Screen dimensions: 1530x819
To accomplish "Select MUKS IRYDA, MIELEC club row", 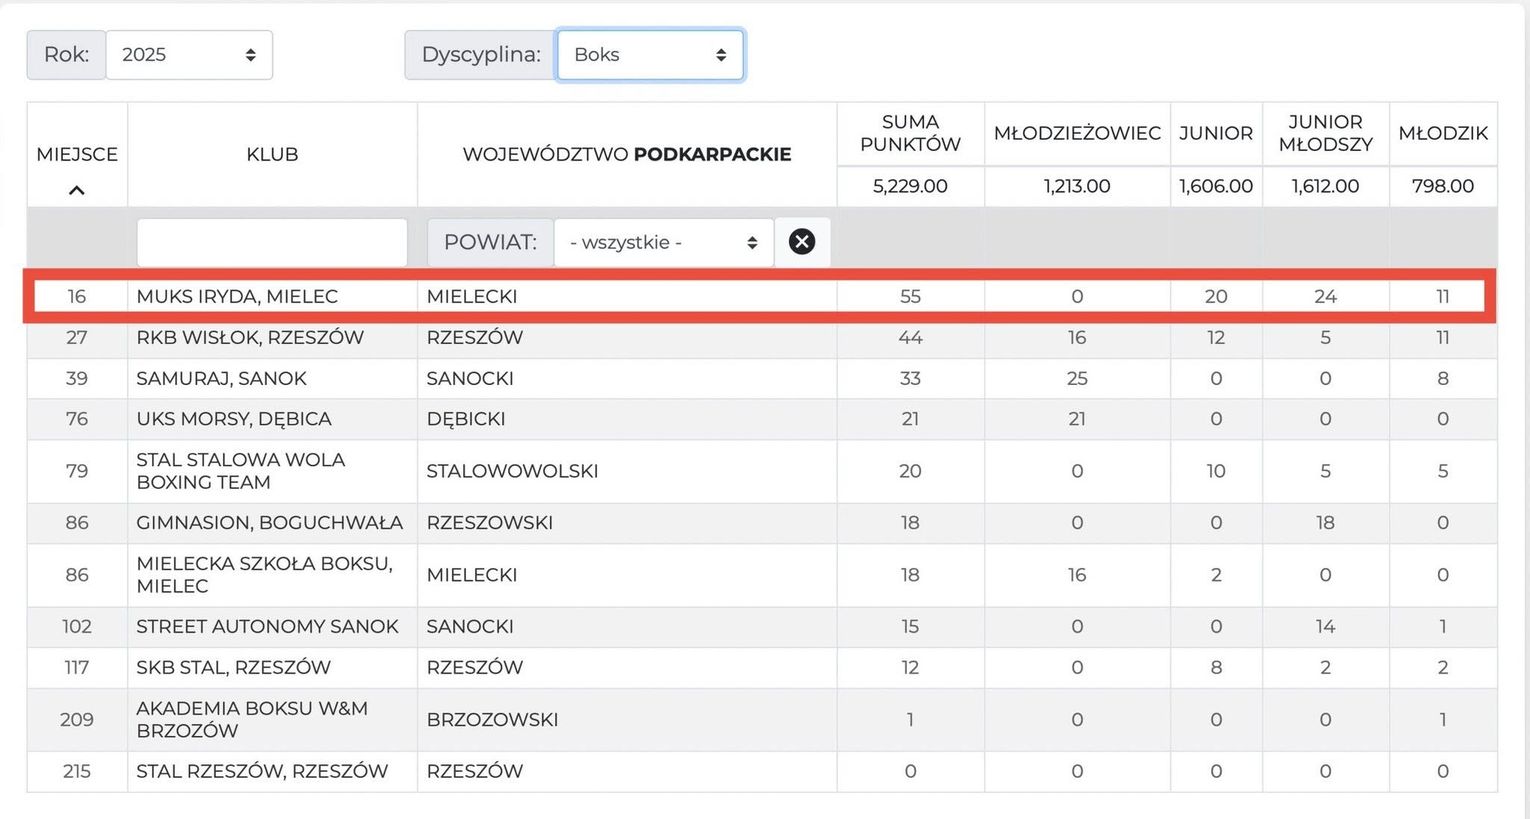I will tap(237, 296).
